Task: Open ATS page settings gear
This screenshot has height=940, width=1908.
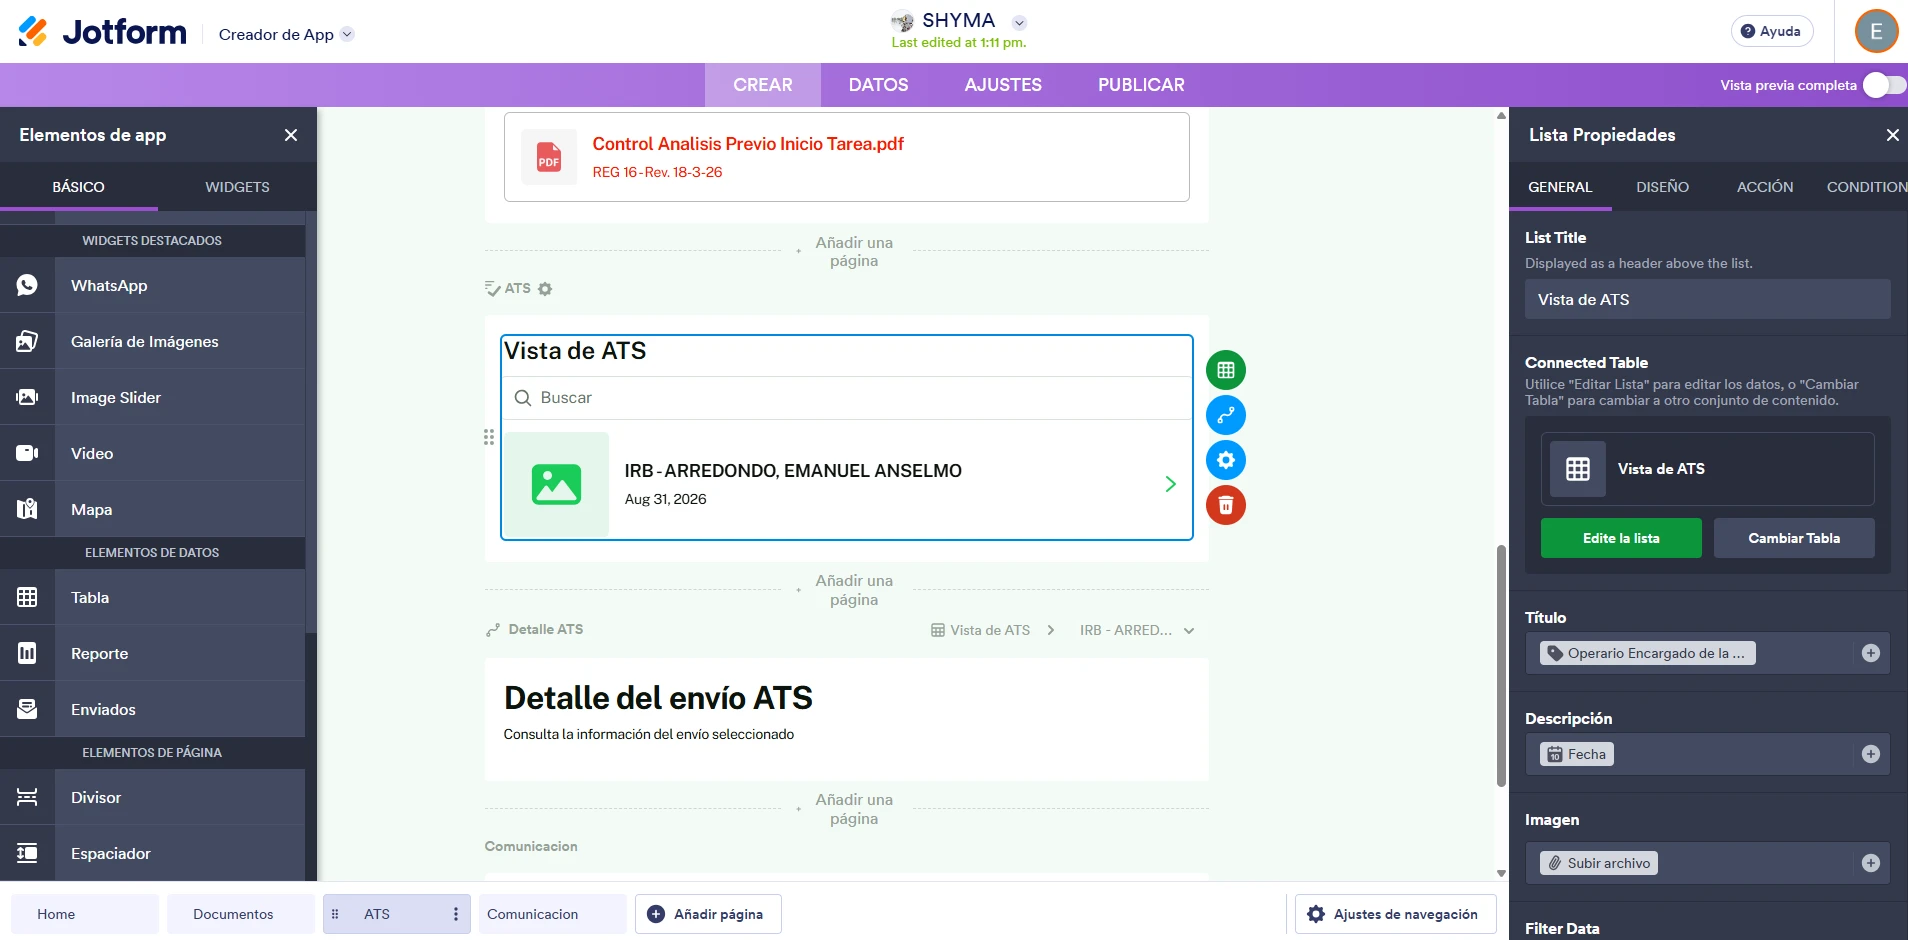Action: click(545, 289)
